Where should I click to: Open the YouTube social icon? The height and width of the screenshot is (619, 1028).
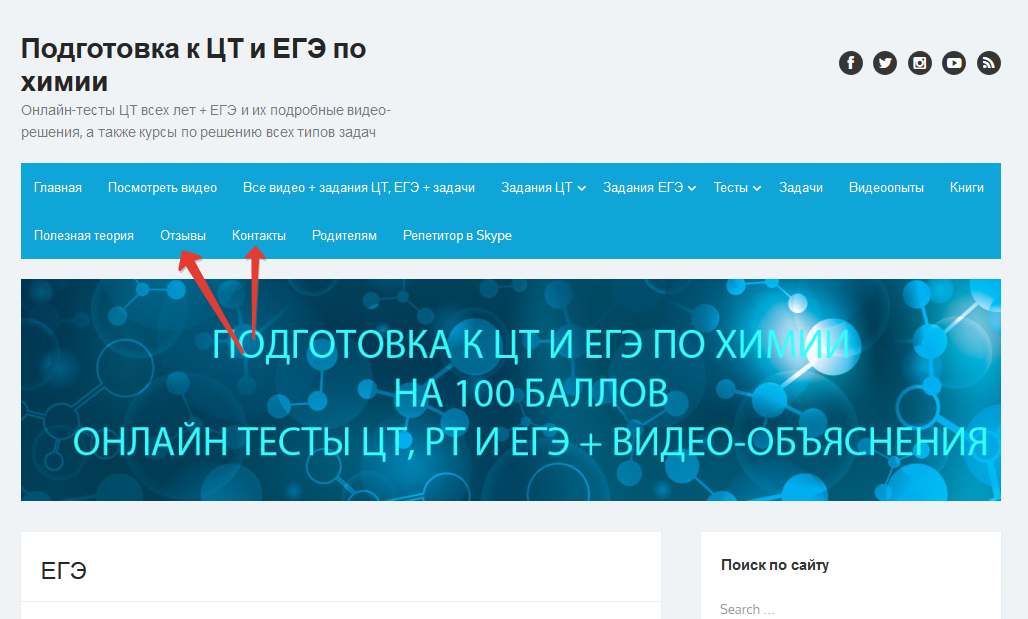coord(954,63)
